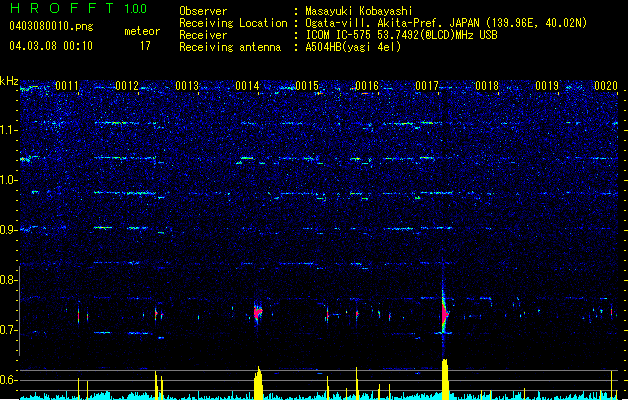Click the large red meteor echo near 0017
The height and width of the screenshot is (400, 629).
coord(444,313)
